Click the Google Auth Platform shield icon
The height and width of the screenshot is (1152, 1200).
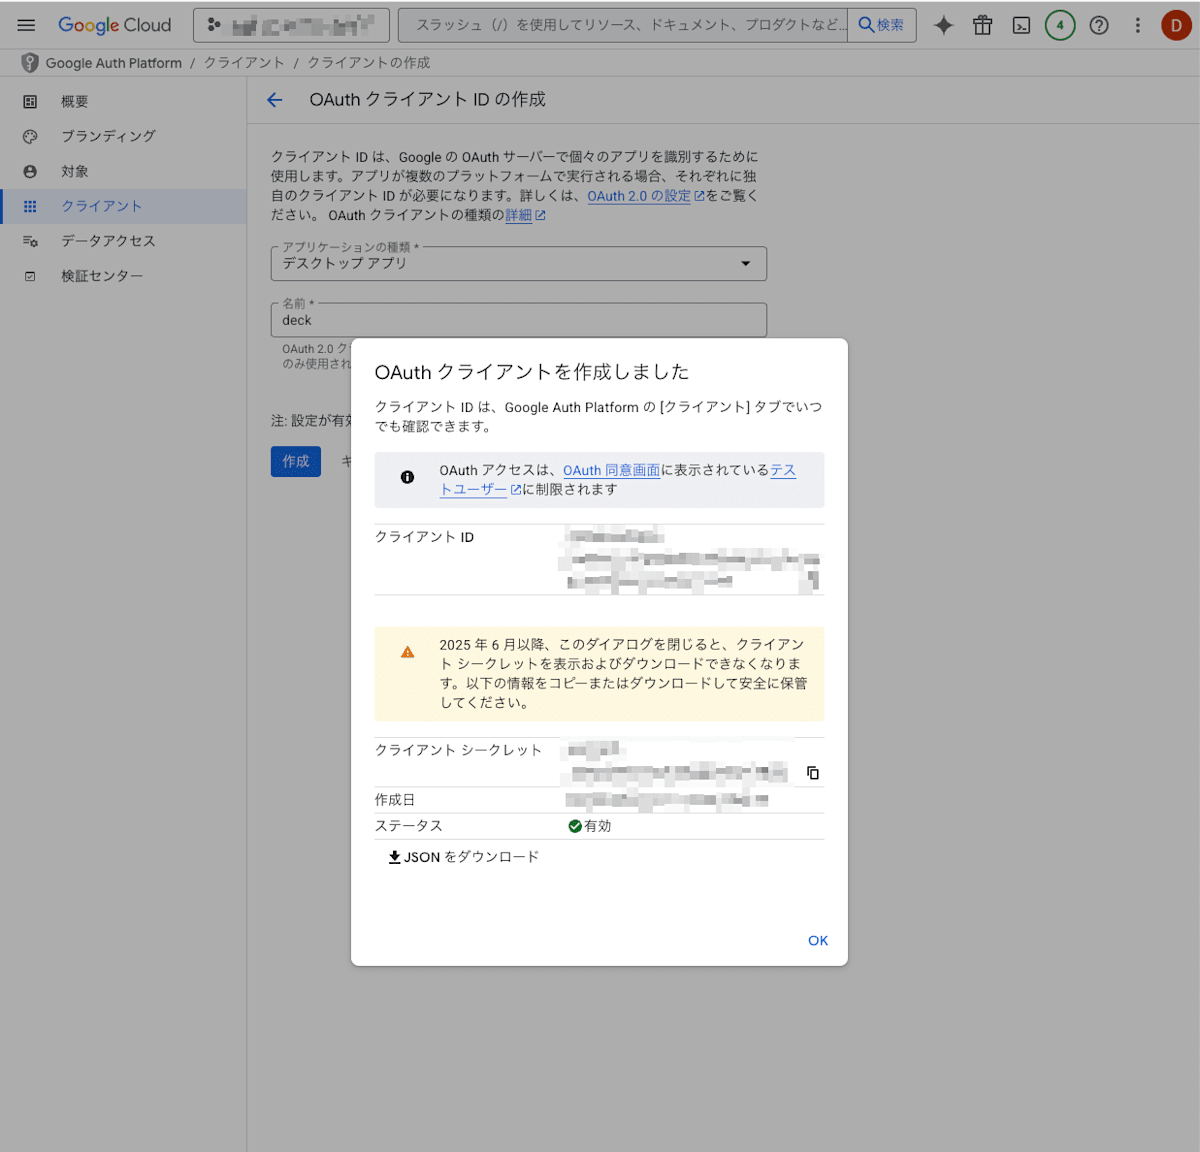point(30,63)
